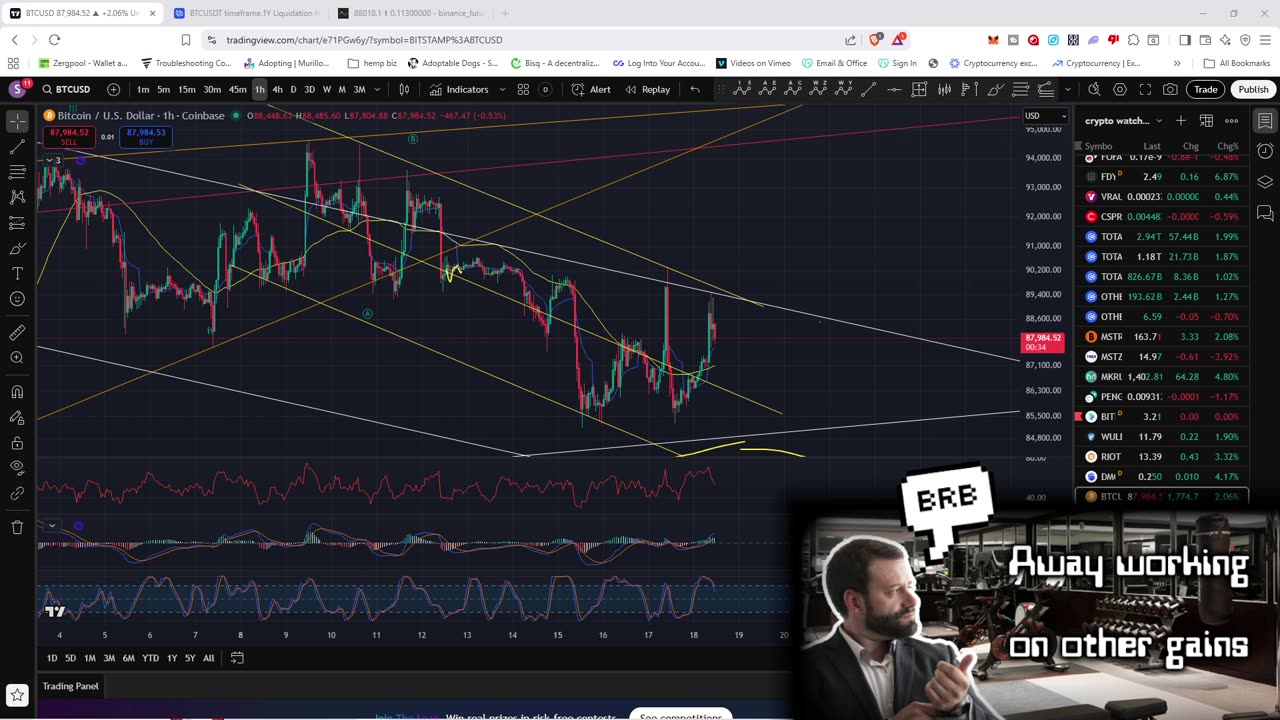Take a chart snapshot with camera icon
The height and width of the screenshot is (720, 1280).
click(x=1170, y=89)
